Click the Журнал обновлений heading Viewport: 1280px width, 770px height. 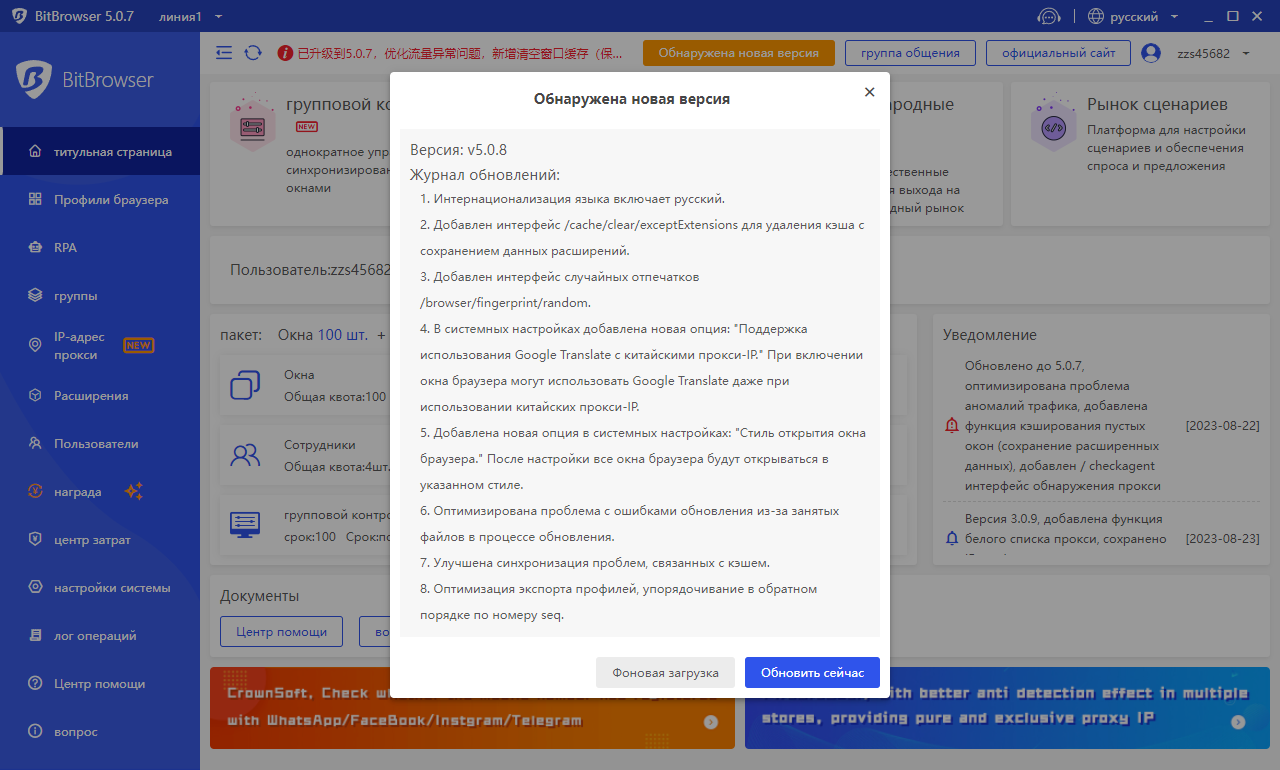click(485, 175)
